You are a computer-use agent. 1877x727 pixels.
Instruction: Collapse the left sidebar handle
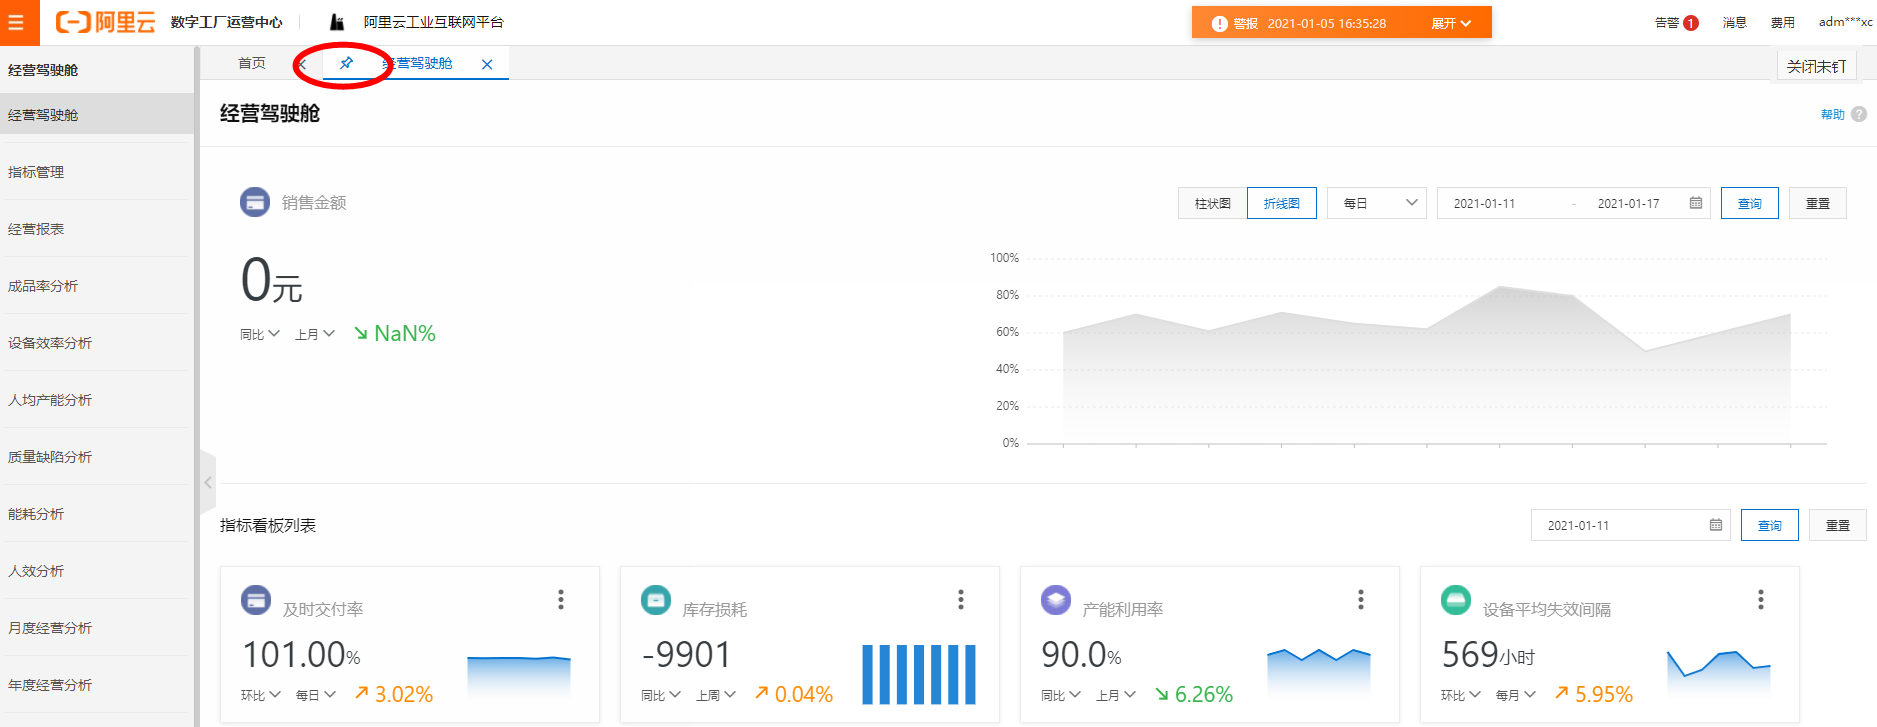(x=208, y=482)
